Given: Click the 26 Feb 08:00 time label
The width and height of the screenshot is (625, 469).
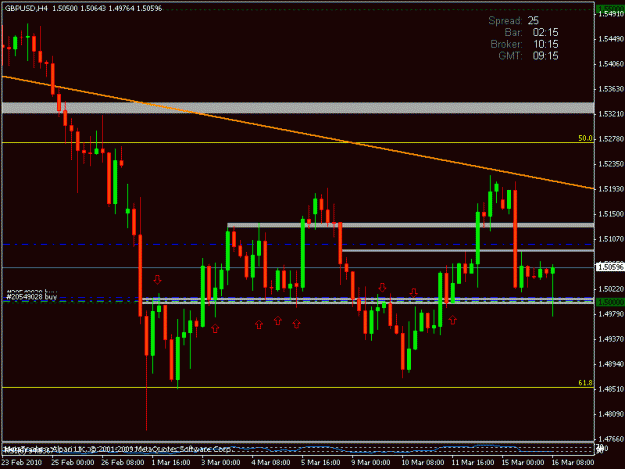Looking at the screenshot, I should pos(122,462).
